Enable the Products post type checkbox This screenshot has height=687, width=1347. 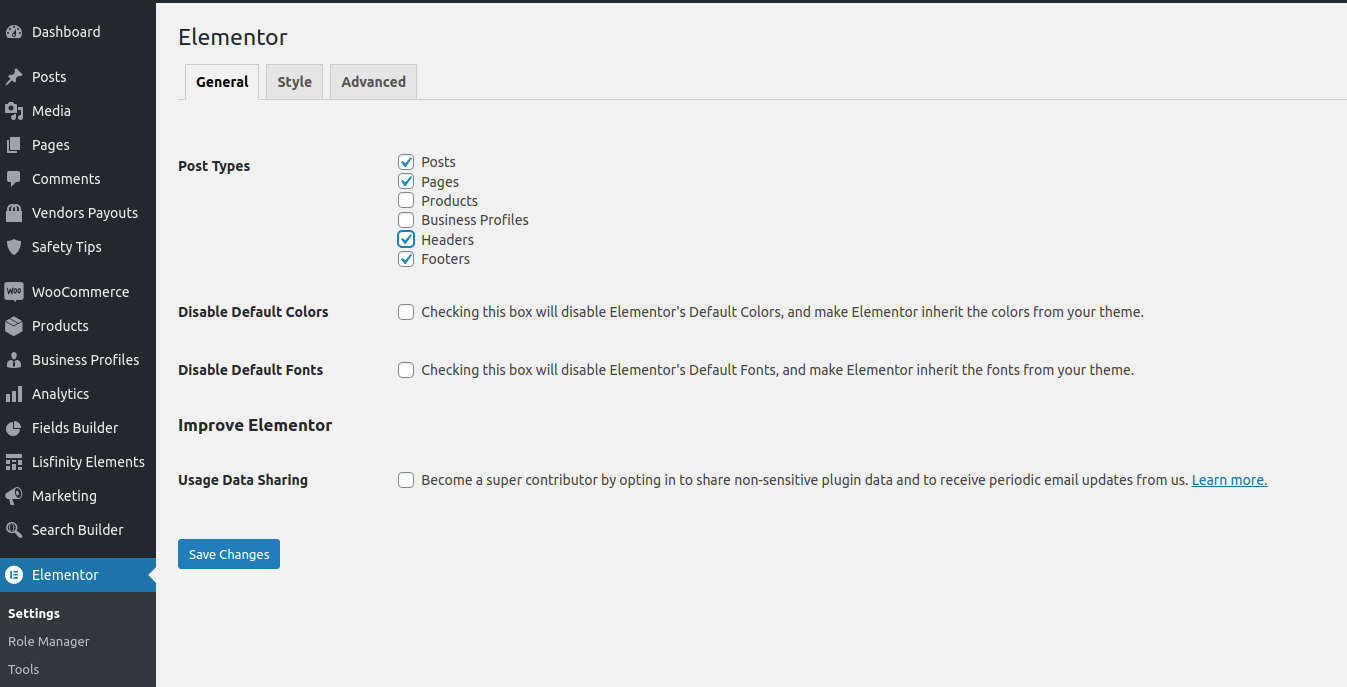click(x=406, y=201)
